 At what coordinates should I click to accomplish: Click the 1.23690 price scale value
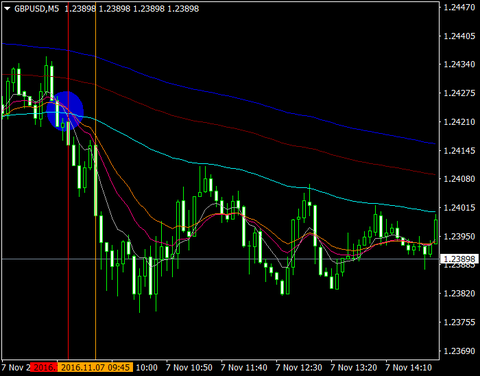459,351
